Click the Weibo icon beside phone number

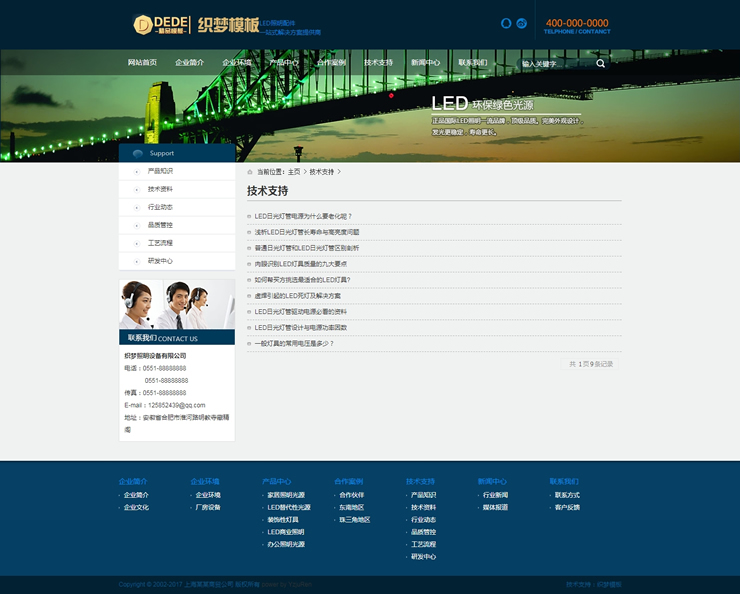pos(522,23)
